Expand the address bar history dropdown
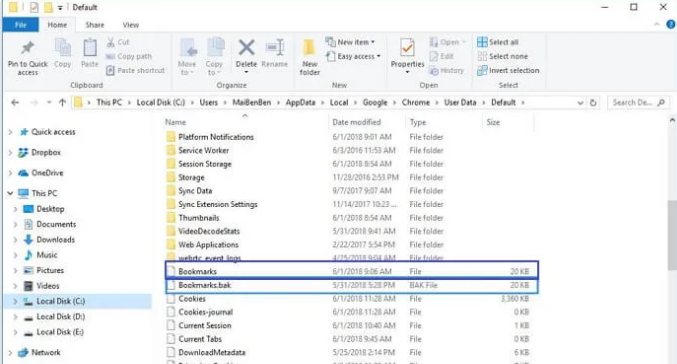 pyautogui.click(x=580, y=103)
